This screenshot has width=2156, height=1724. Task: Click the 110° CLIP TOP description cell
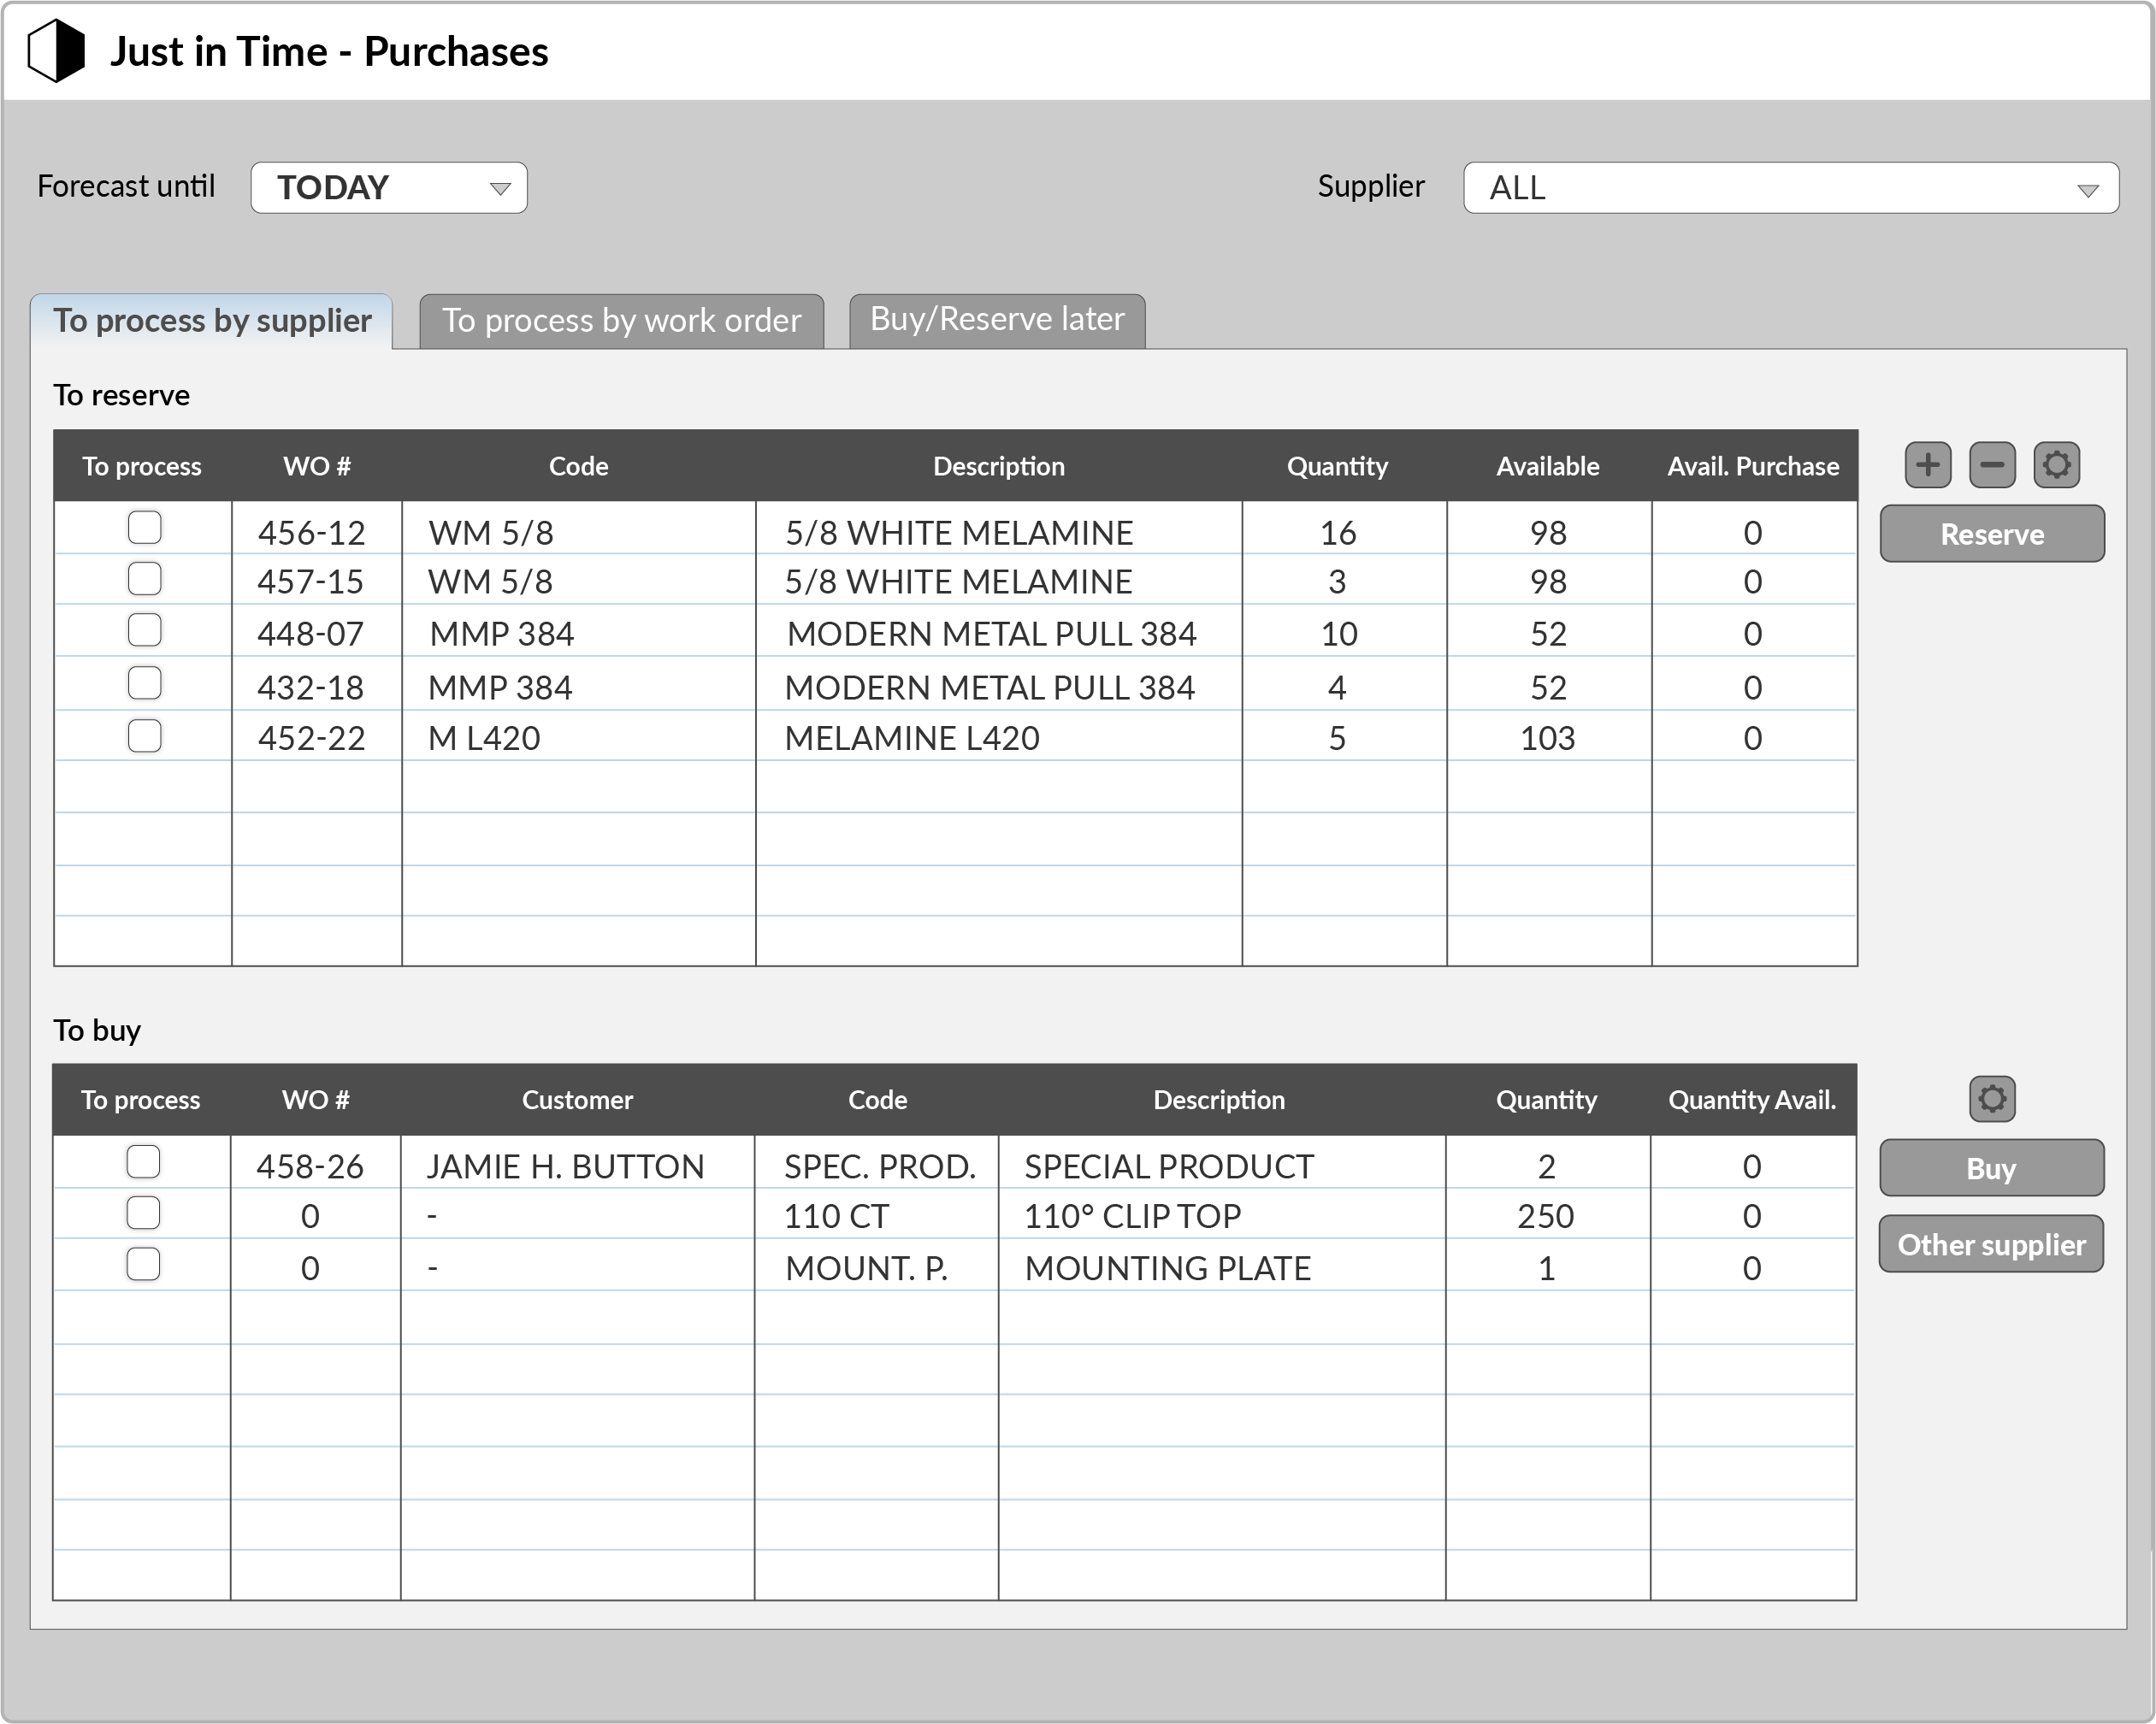[1221, 1215]
